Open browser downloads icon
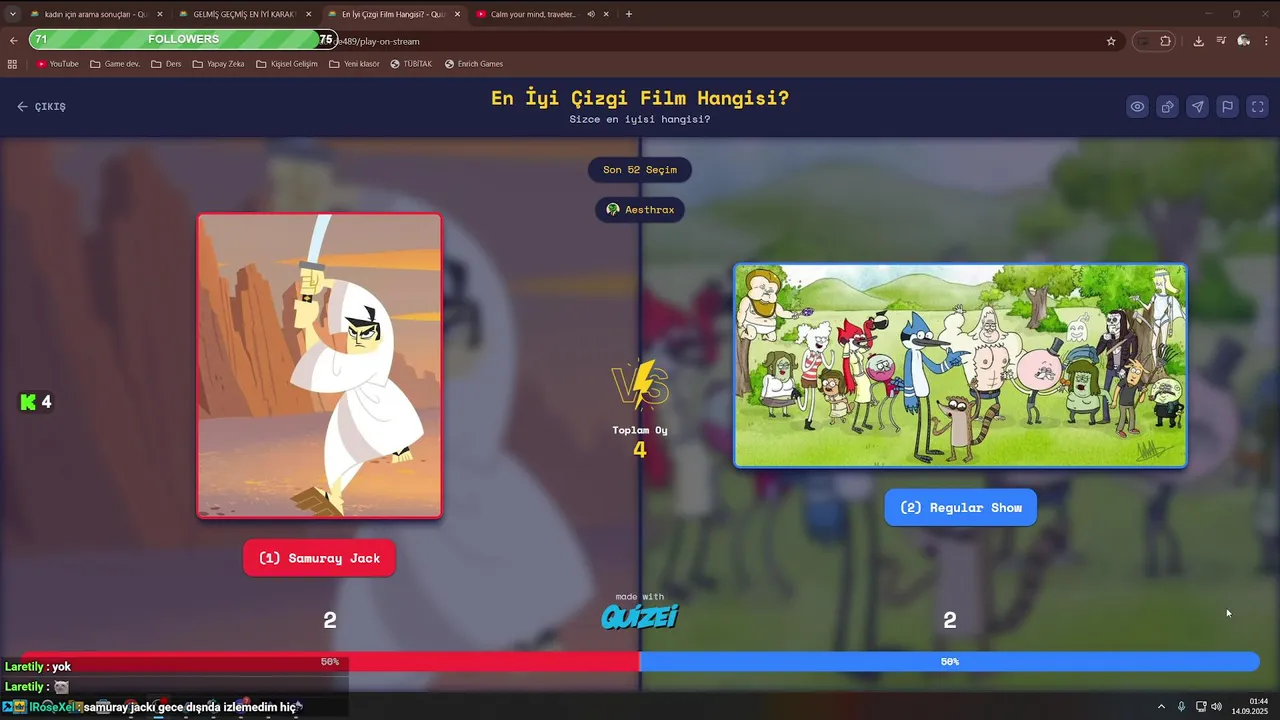Viewport: 1280px width, 720px height. 1198,41
